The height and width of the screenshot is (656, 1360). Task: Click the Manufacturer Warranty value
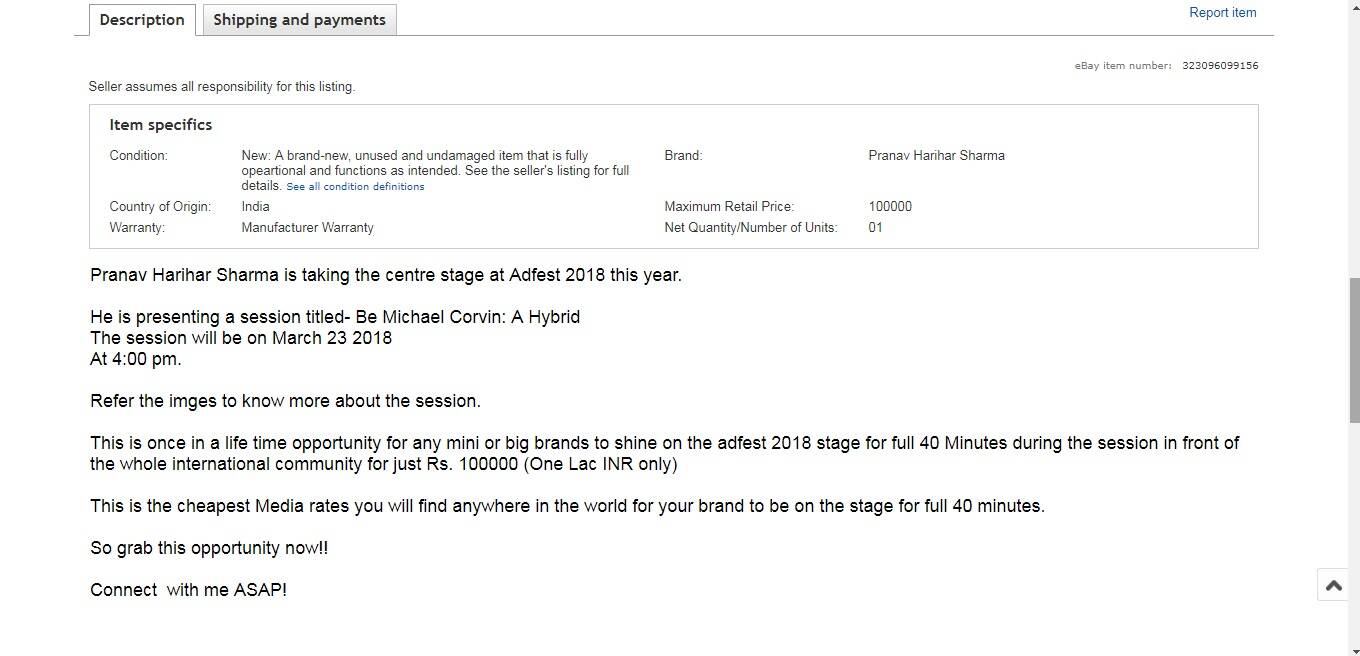pyautogui.click(x=307, y=228)
